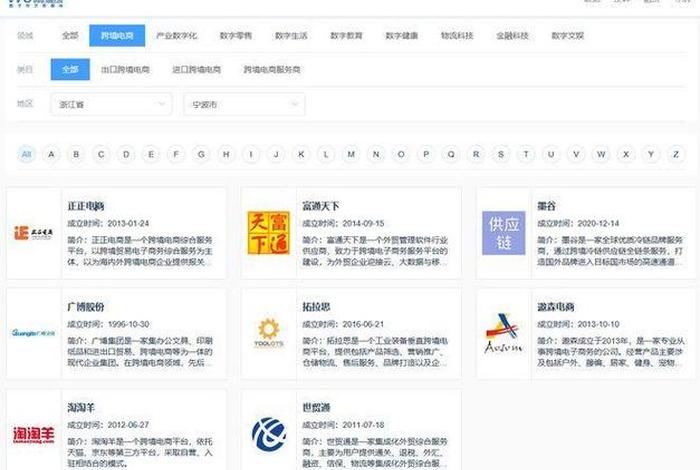Filter companies by letter Q

[451, 154]
